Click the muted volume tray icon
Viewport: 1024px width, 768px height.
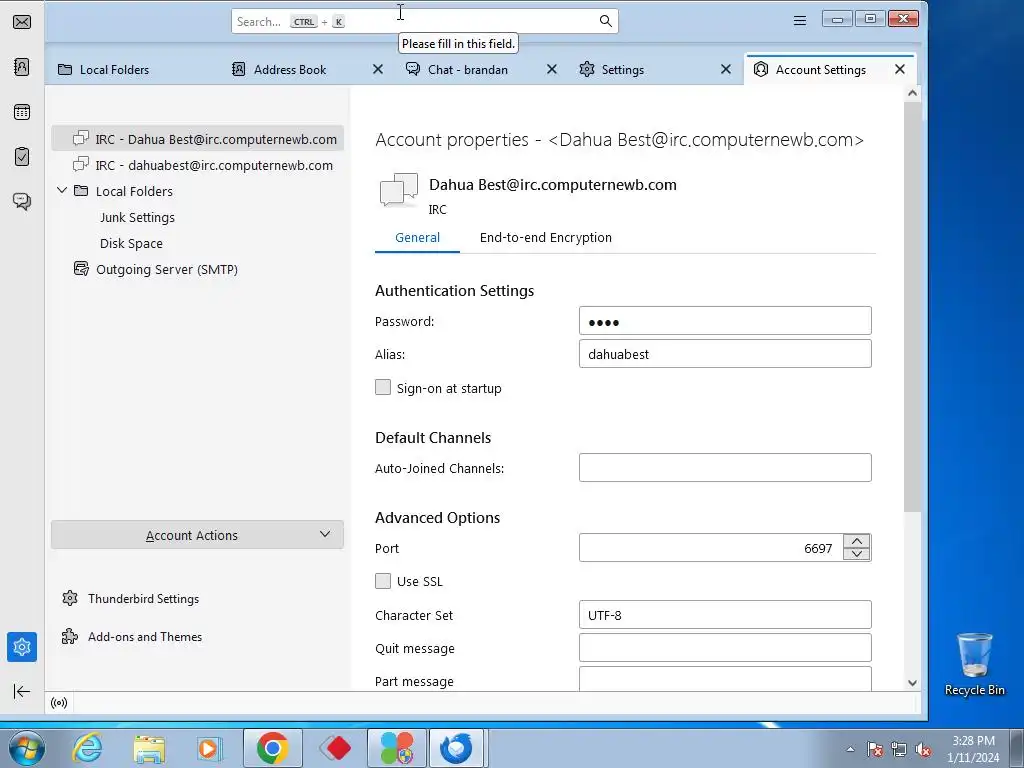923,750
